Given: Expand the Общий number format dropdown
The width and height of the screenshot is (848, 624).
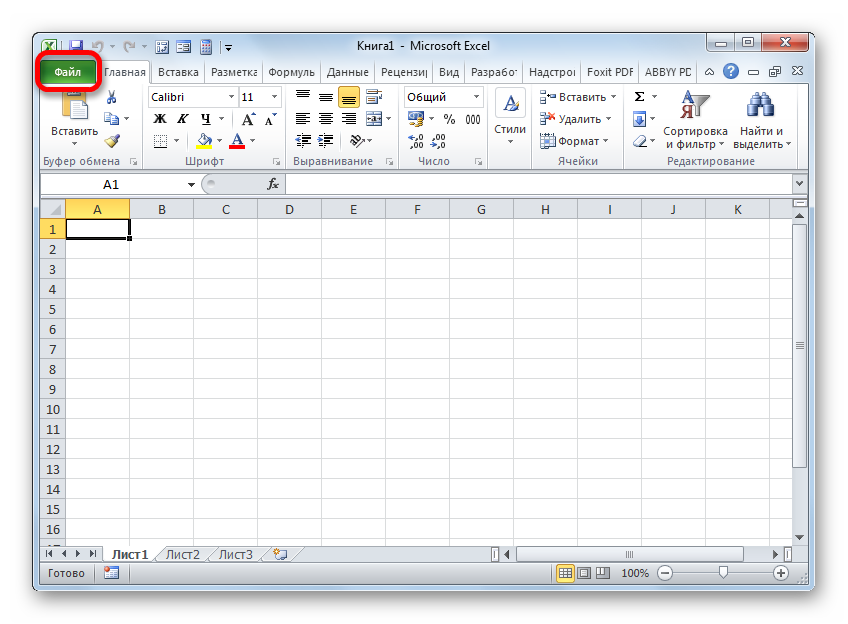Looking at the screenshot, I should tap(476, 97).
